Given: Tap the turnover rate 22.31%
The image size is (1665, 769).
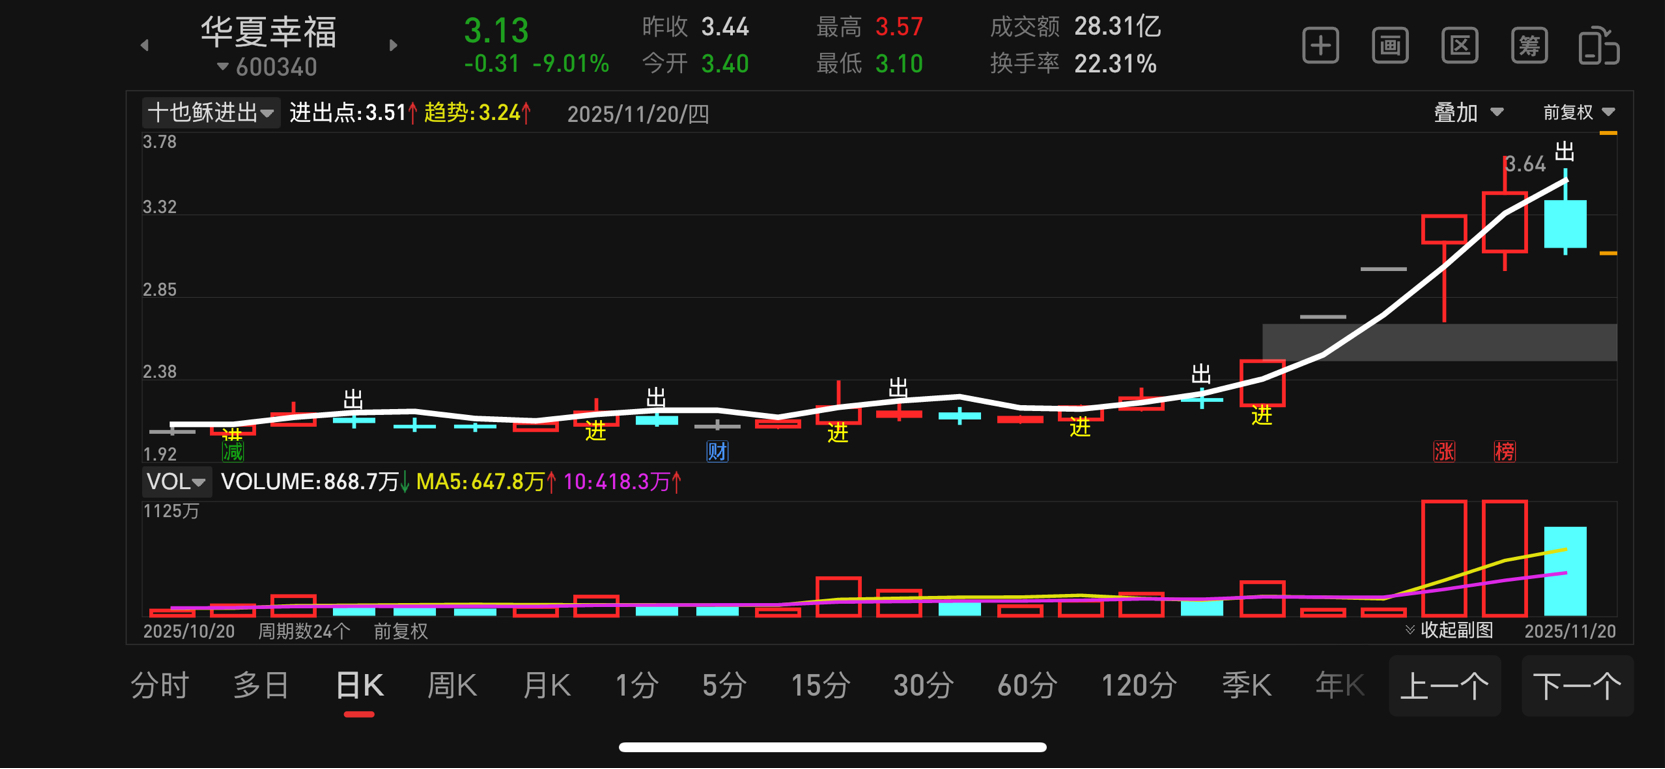Looking at the screenshot, I should [x=1115, y=64].
